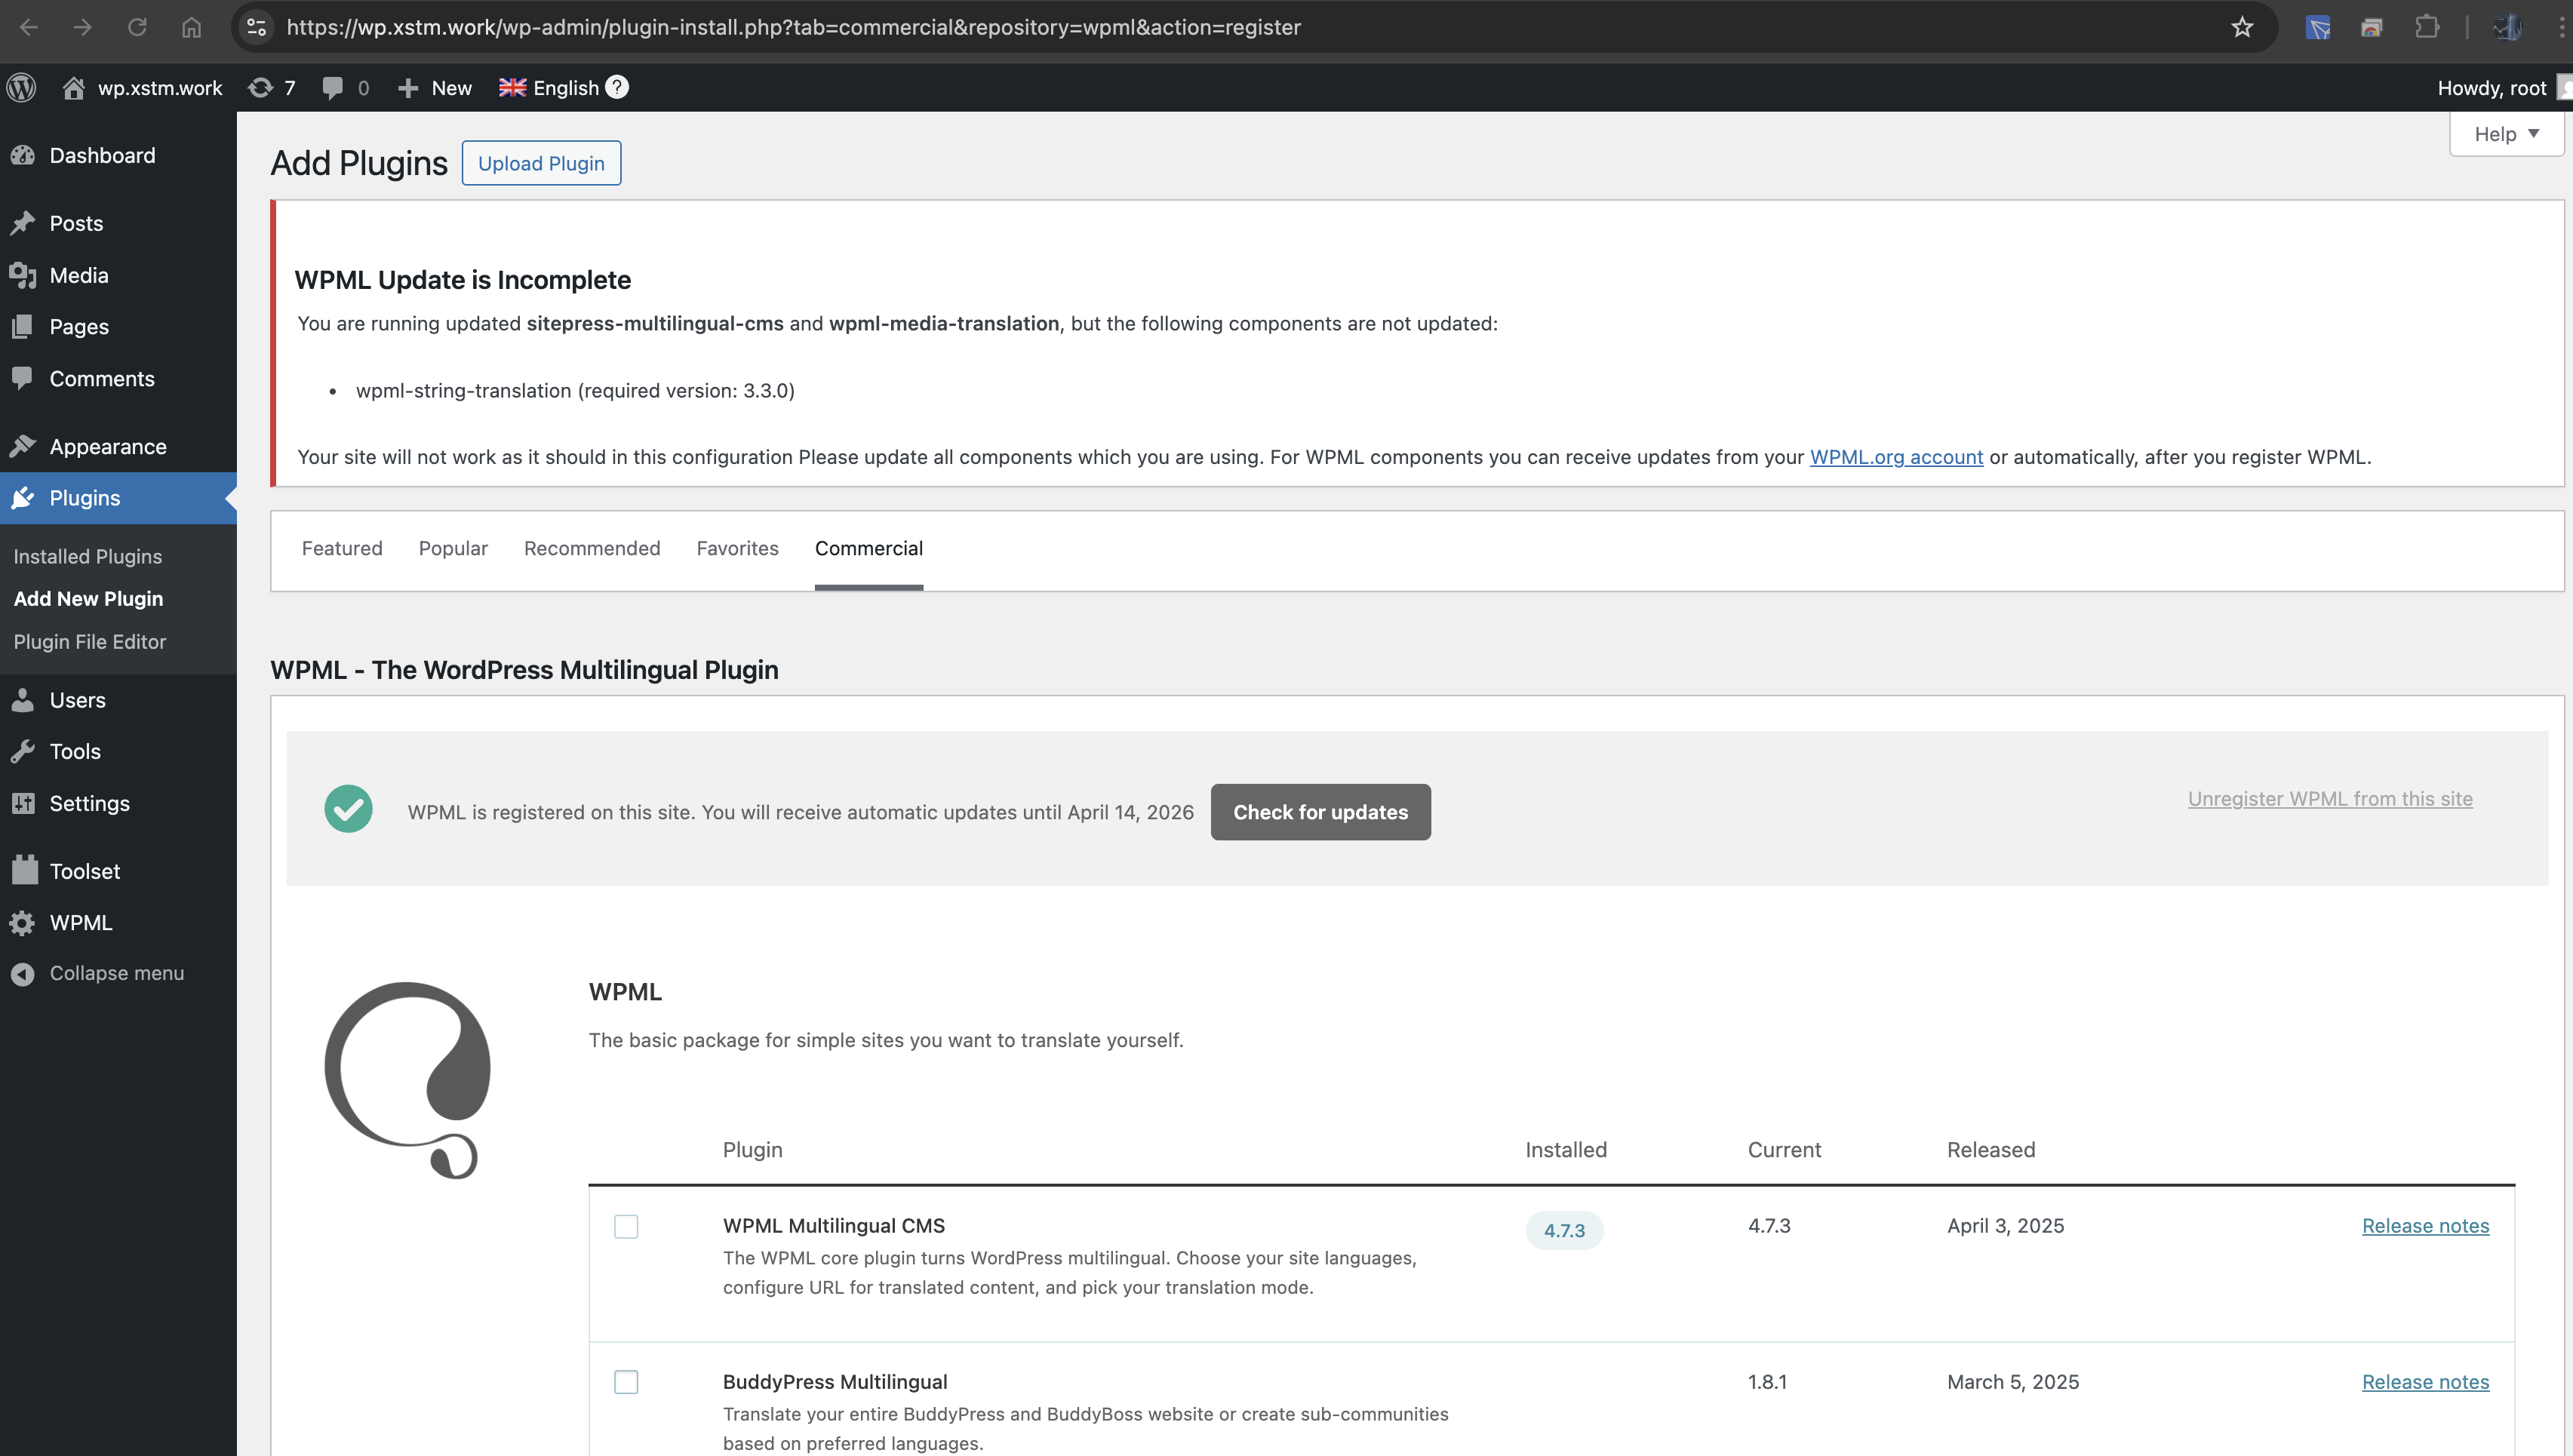Open Howdy, root account menu
This screenshot has height=1456, width=2573.
[x=2491, y=87]
